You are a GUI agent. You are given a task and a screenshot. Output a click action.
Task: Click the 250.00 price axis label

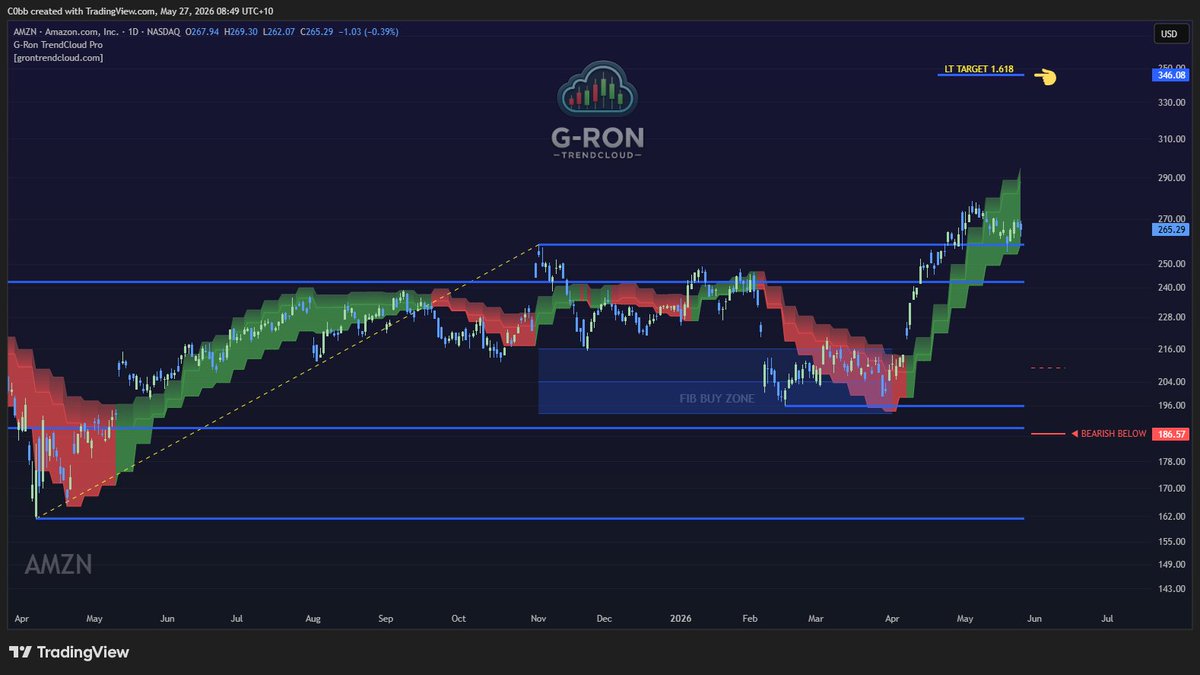[x=1172, y=263]
